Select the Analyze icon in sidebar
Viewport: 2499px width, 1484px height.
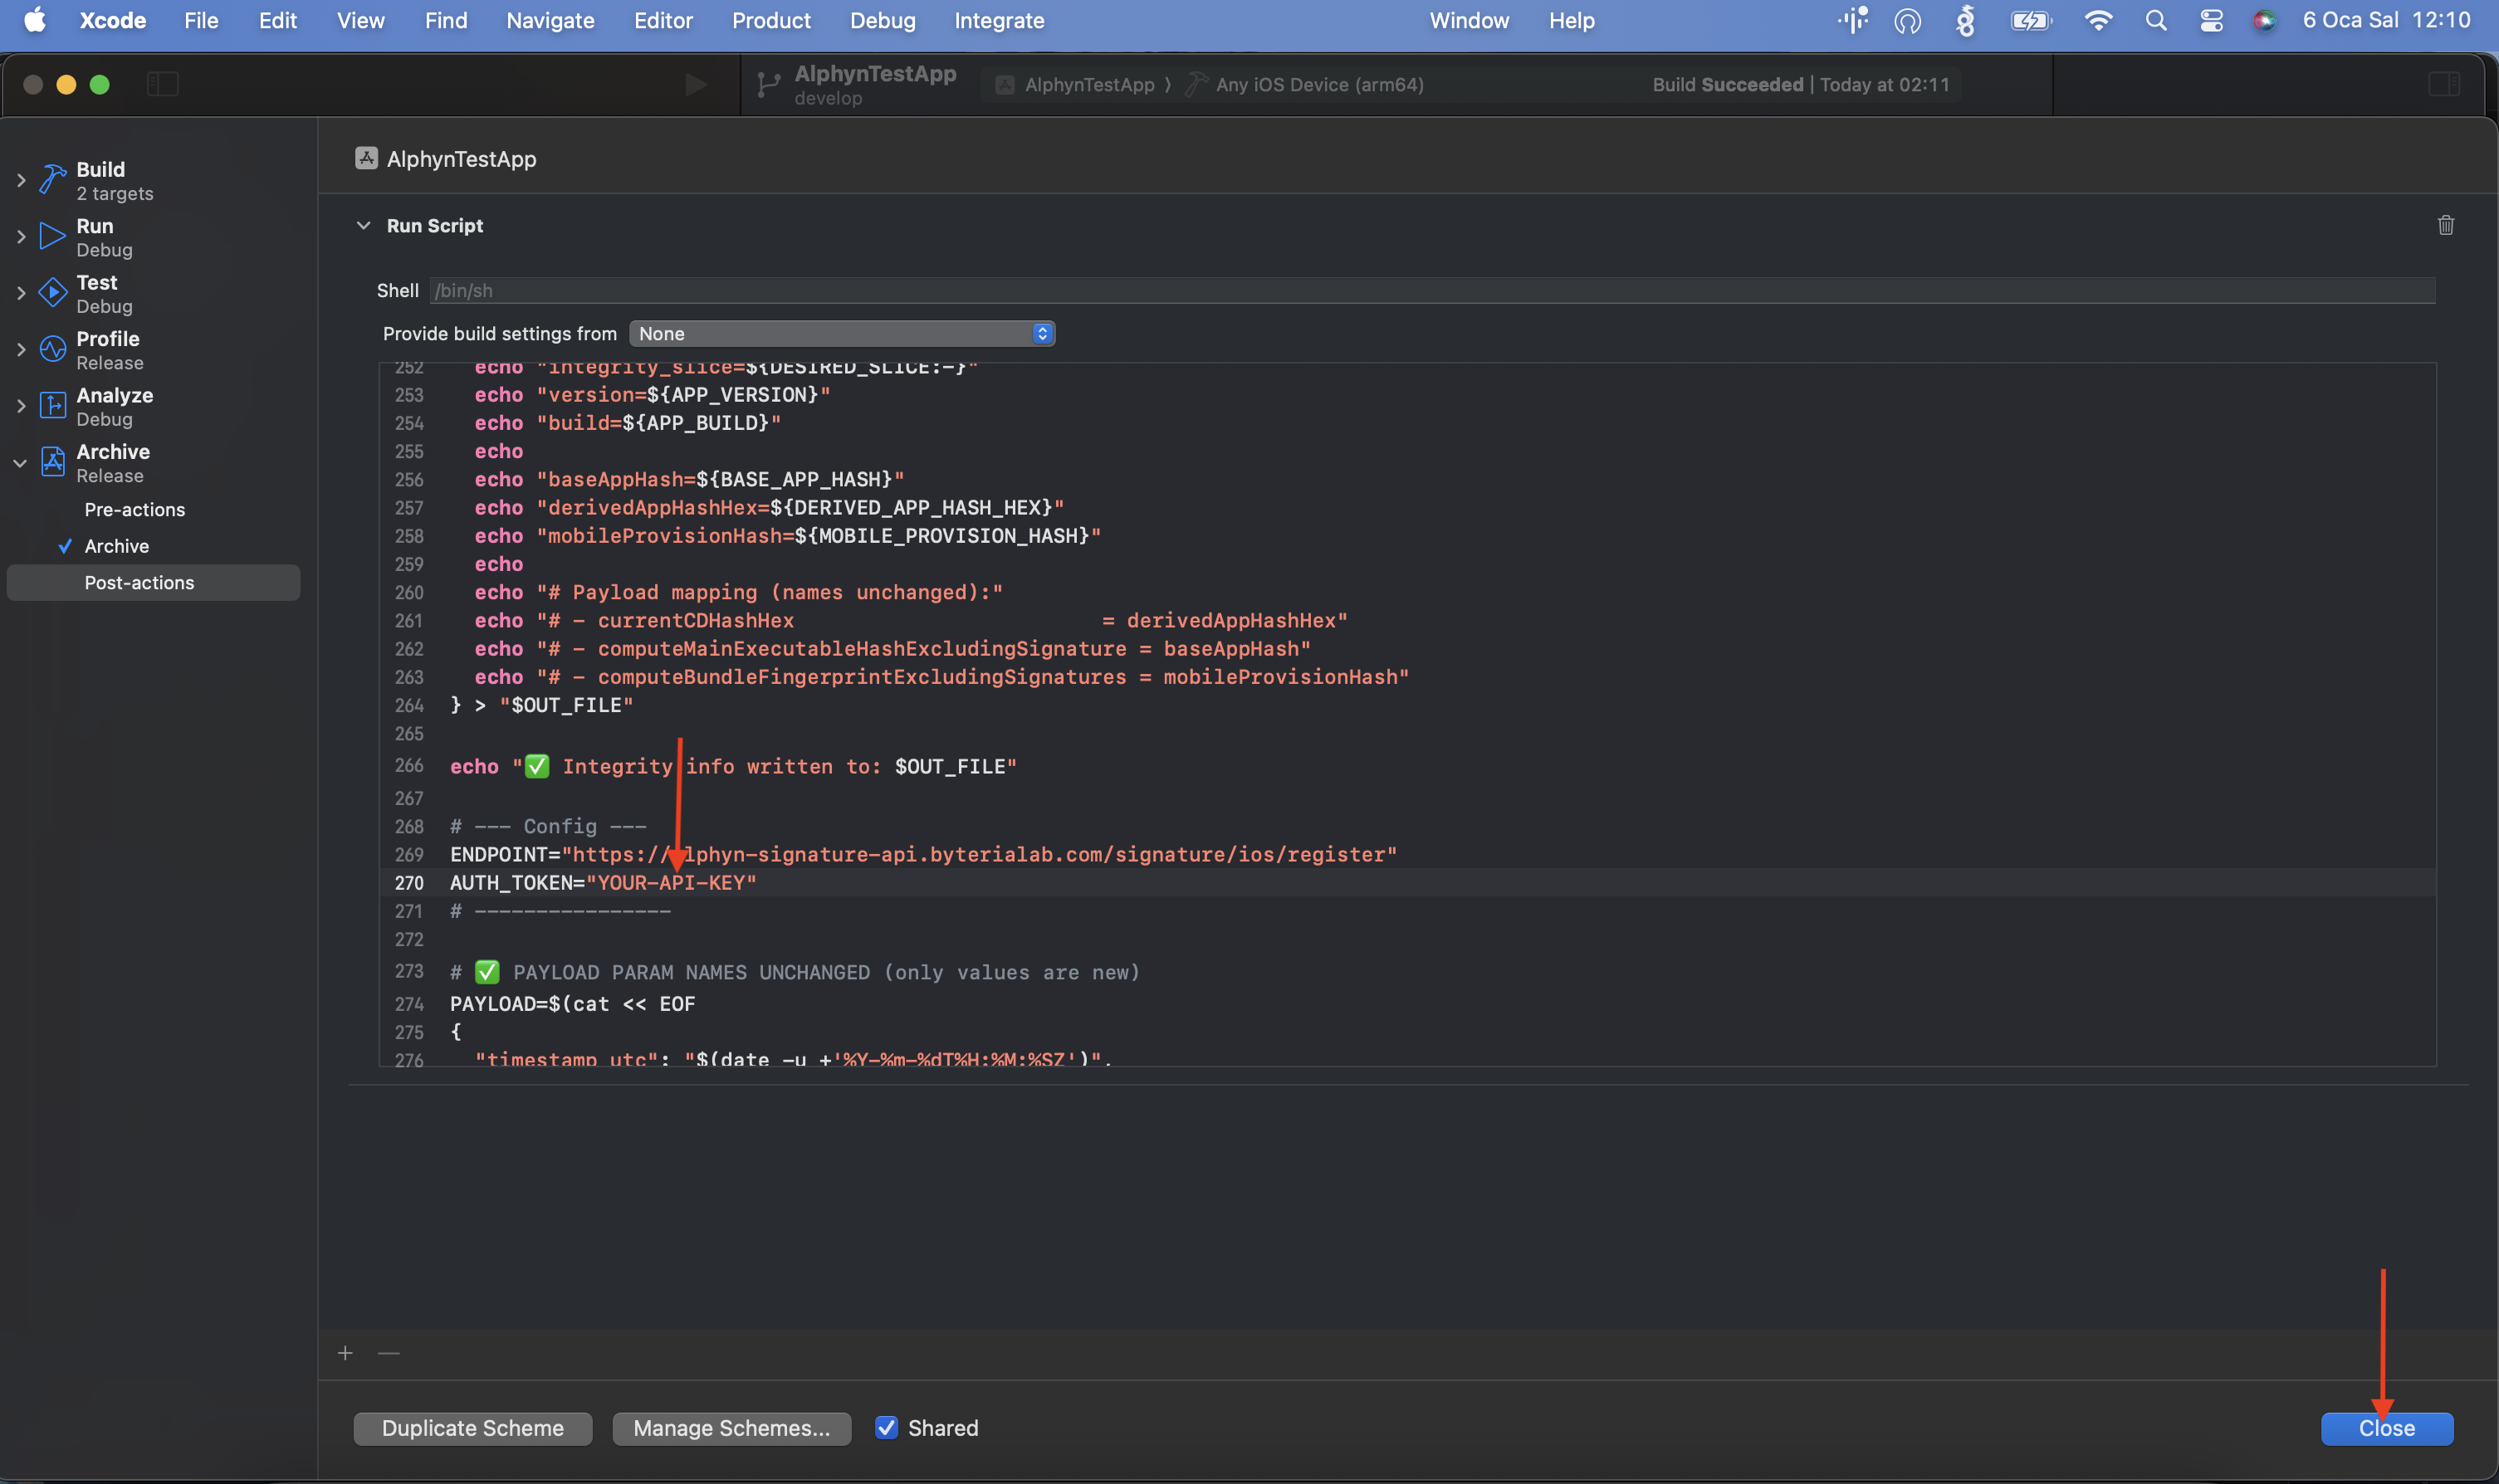[52, 405]
